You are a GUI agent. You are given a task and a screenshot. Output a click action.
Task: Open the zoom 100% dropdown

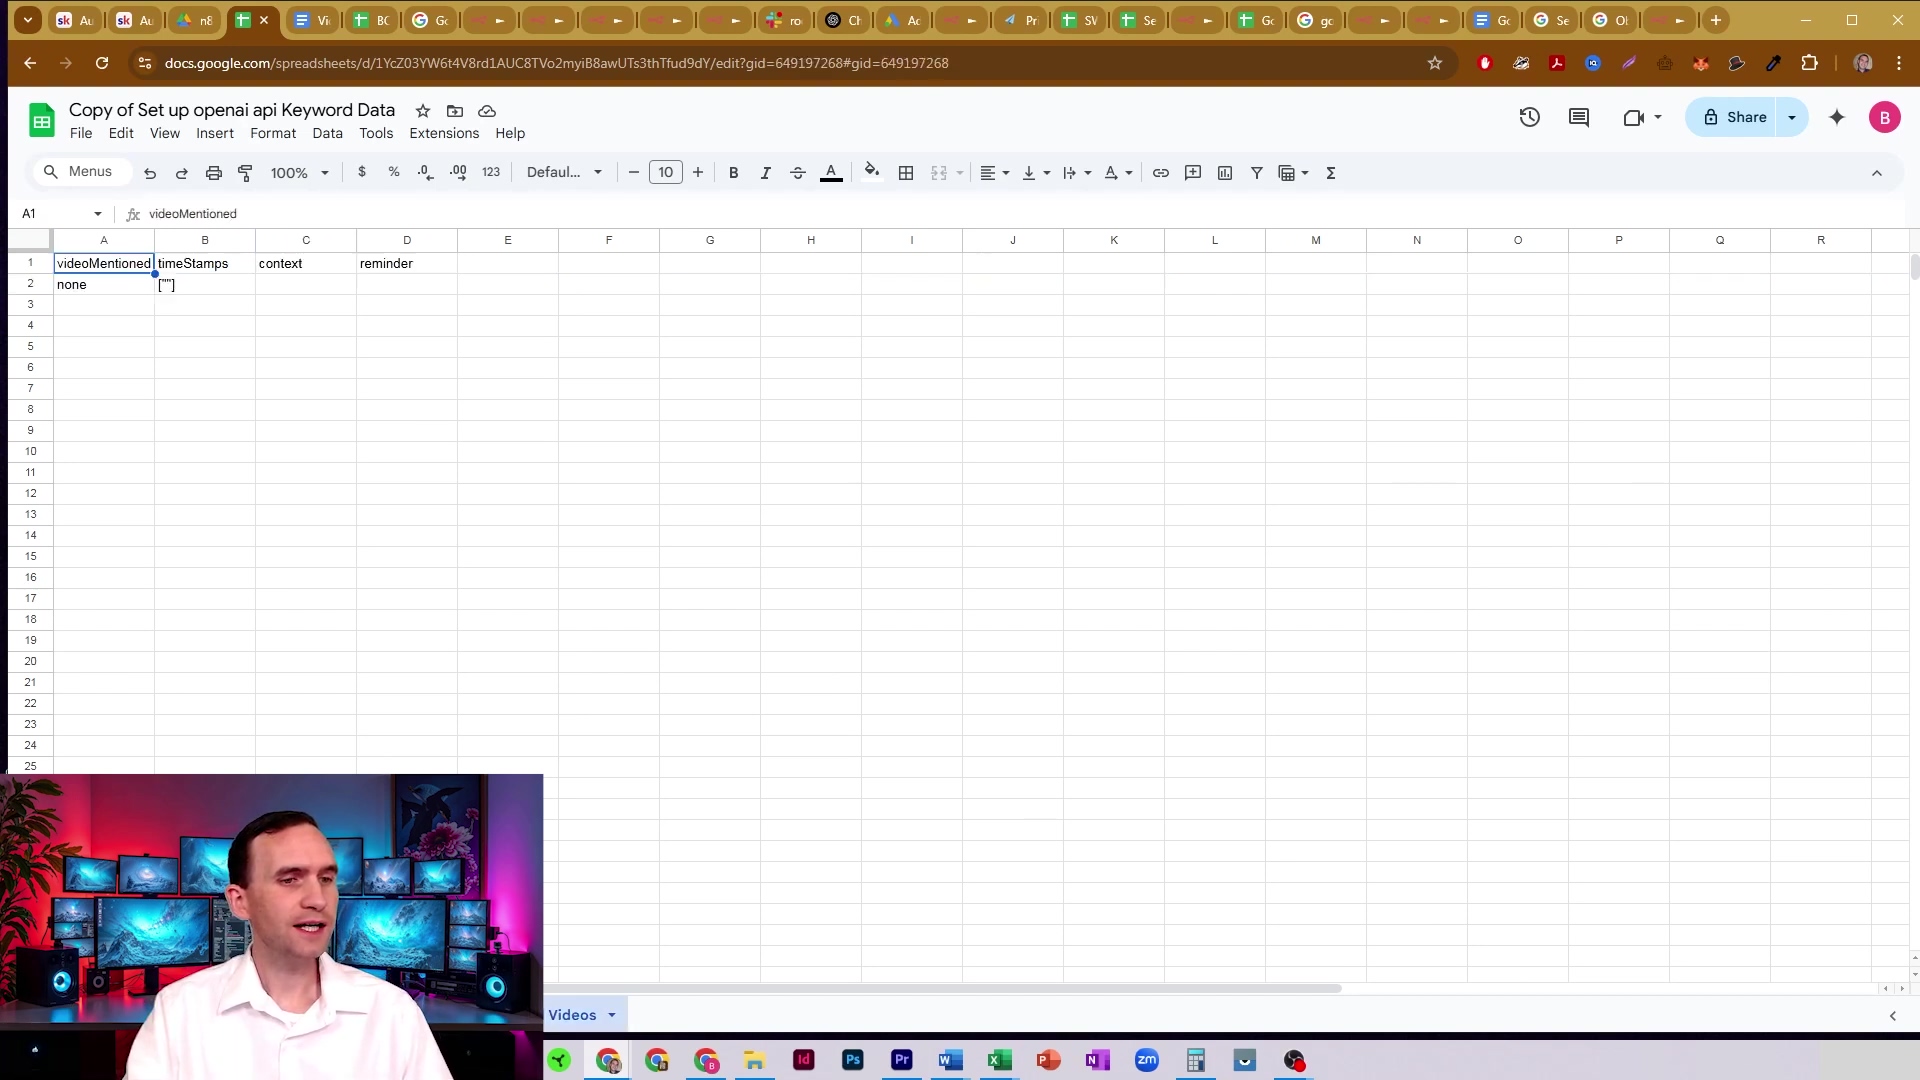(299, 173)
